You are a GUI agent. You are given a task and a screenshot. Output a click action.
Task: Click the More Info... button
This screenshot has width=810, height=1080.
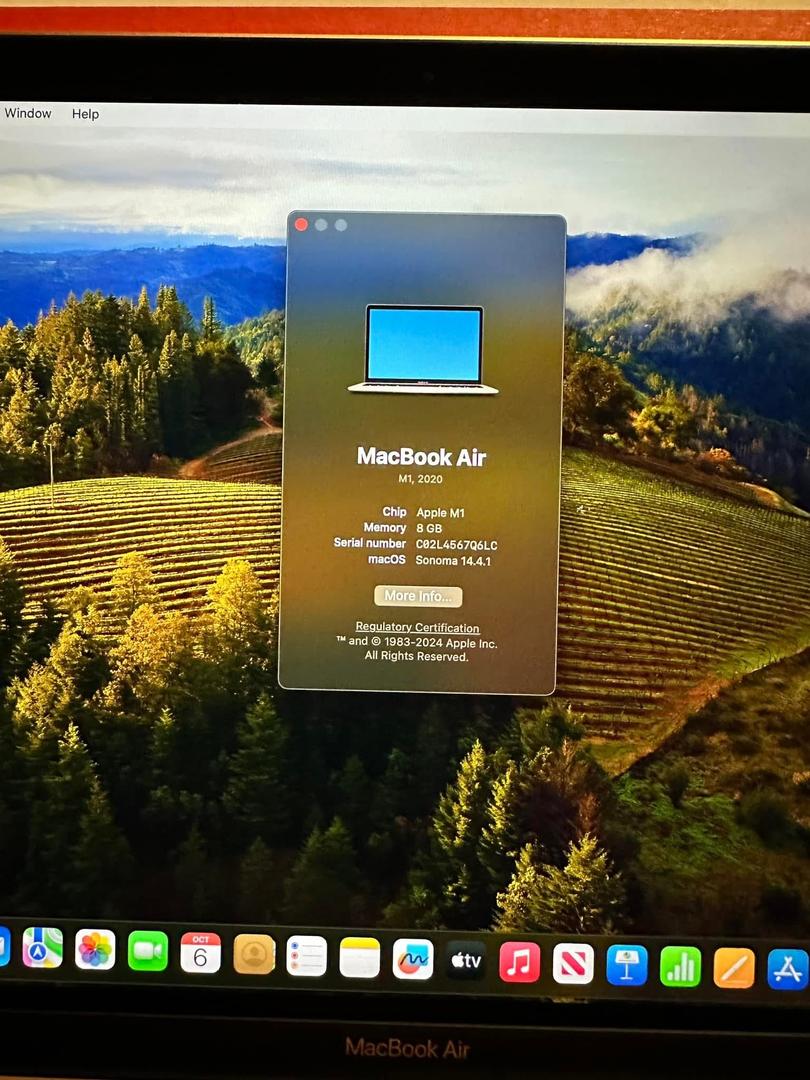click(418, 596)
